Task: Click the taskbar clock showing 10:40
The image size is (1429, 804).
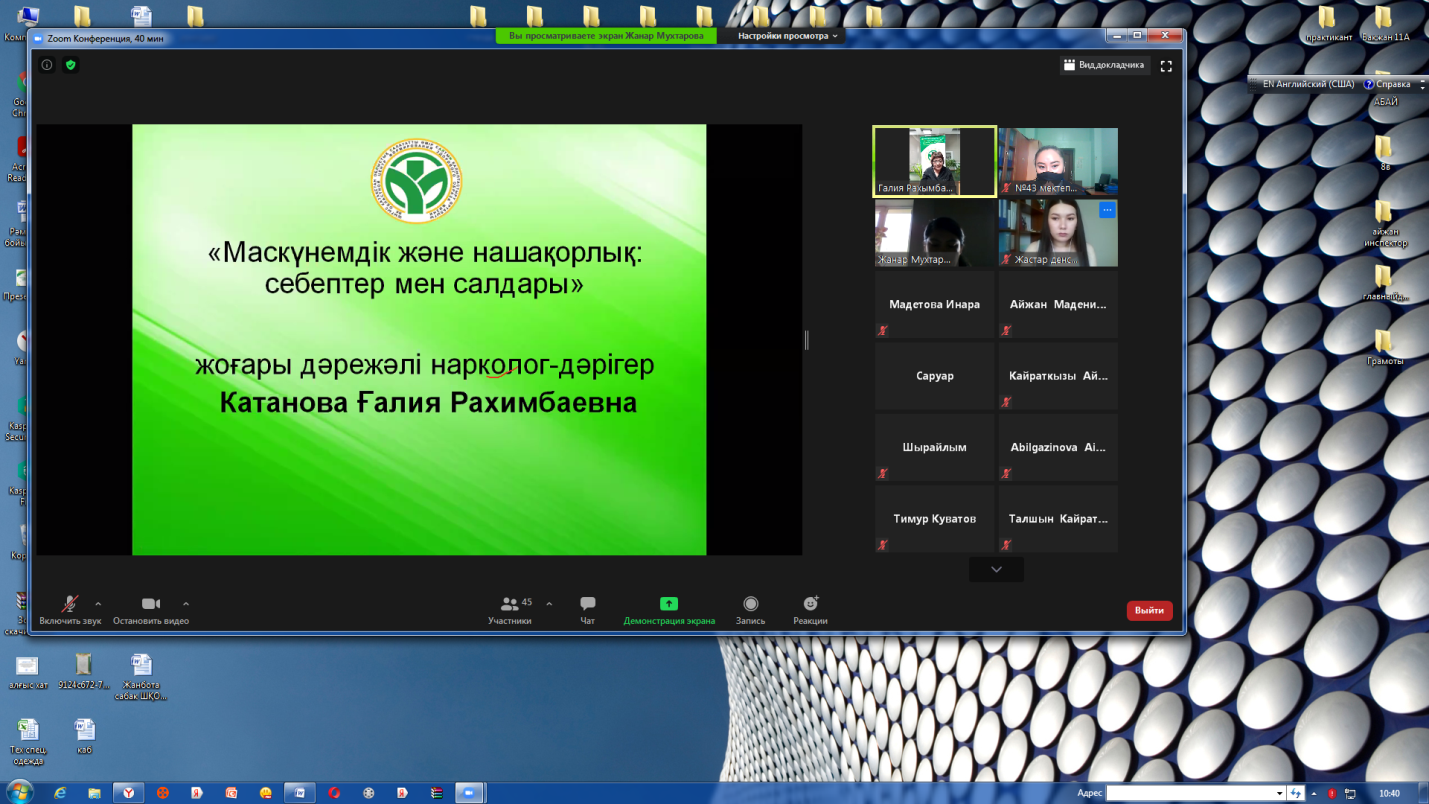Action: pyautogui.click(x=1389, y=793)
